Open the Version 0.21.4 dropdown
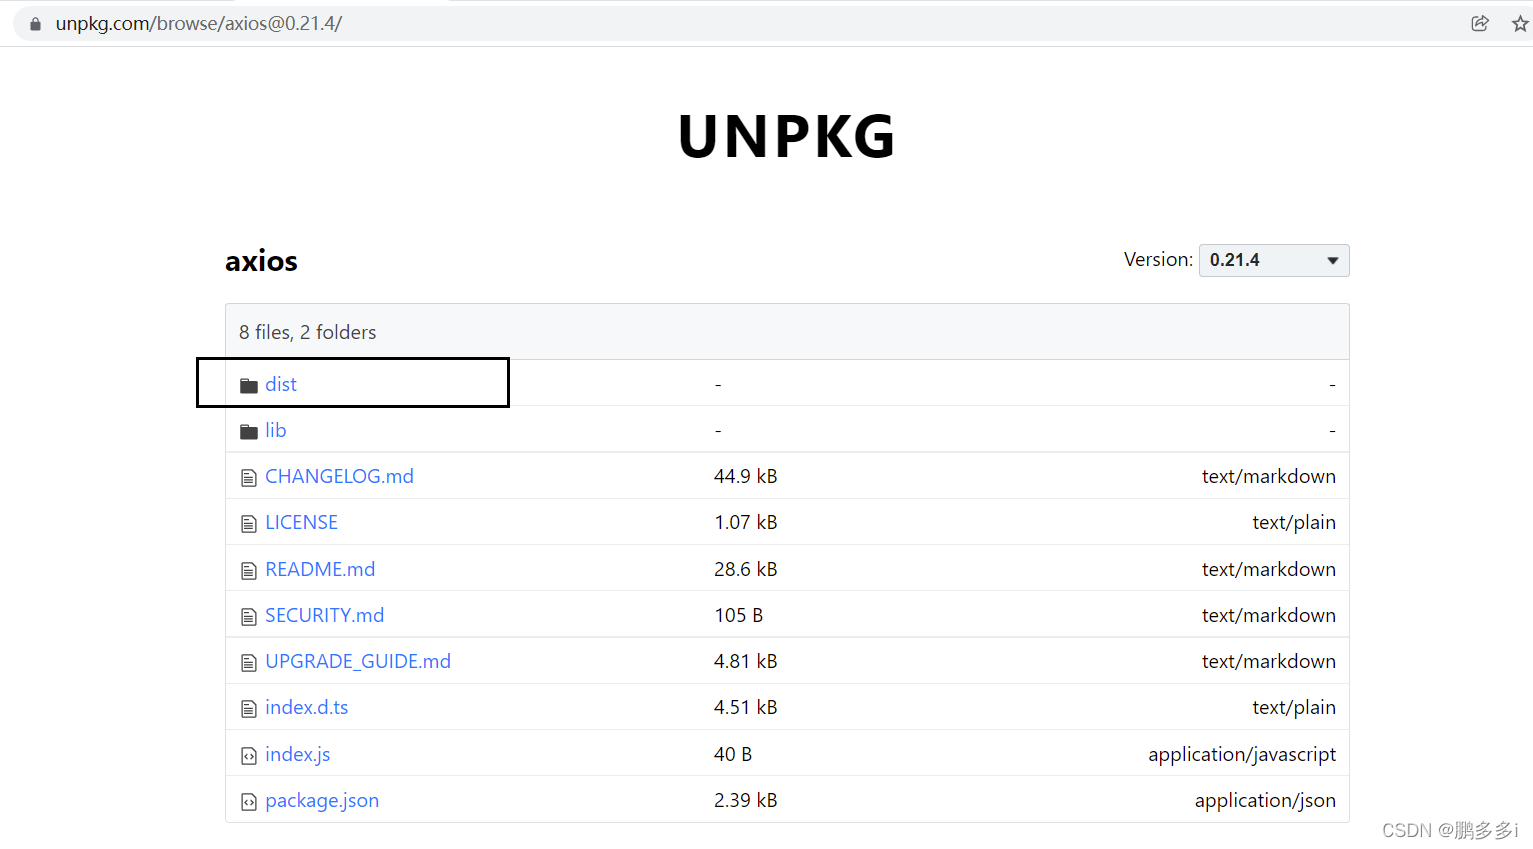 [x=1274, y=260]
